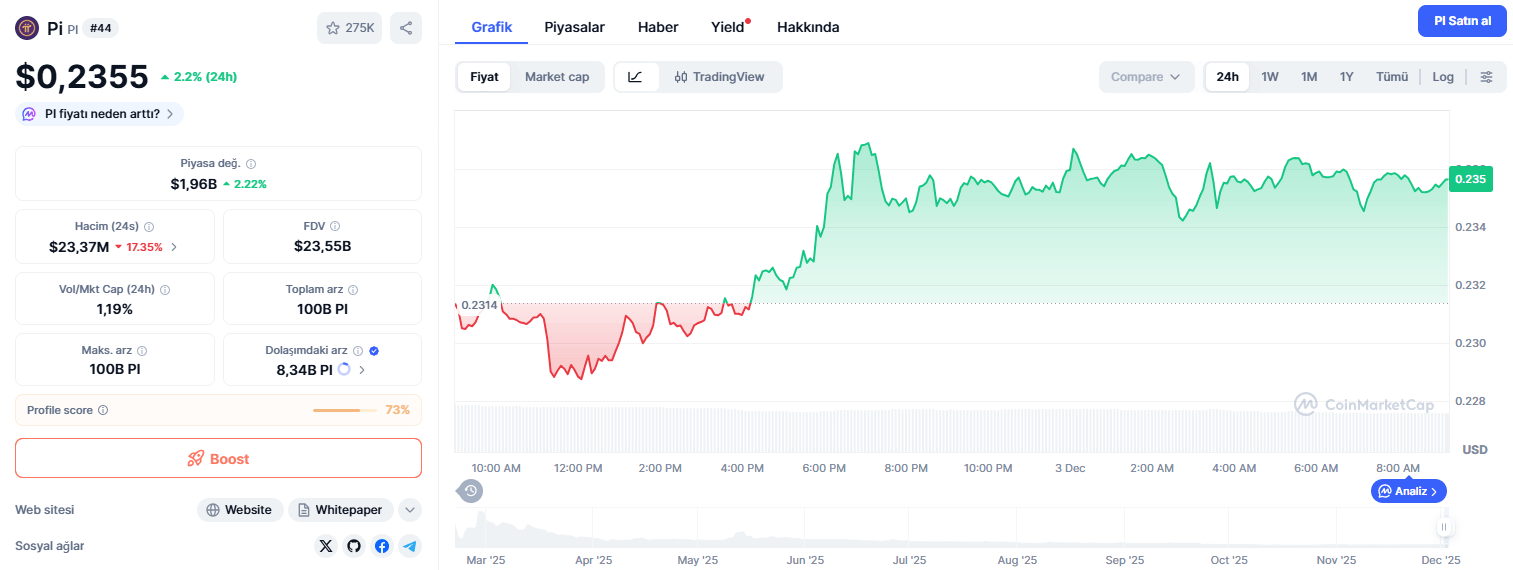
Task: Select the 1Y time range
Action: (1347, 77)
